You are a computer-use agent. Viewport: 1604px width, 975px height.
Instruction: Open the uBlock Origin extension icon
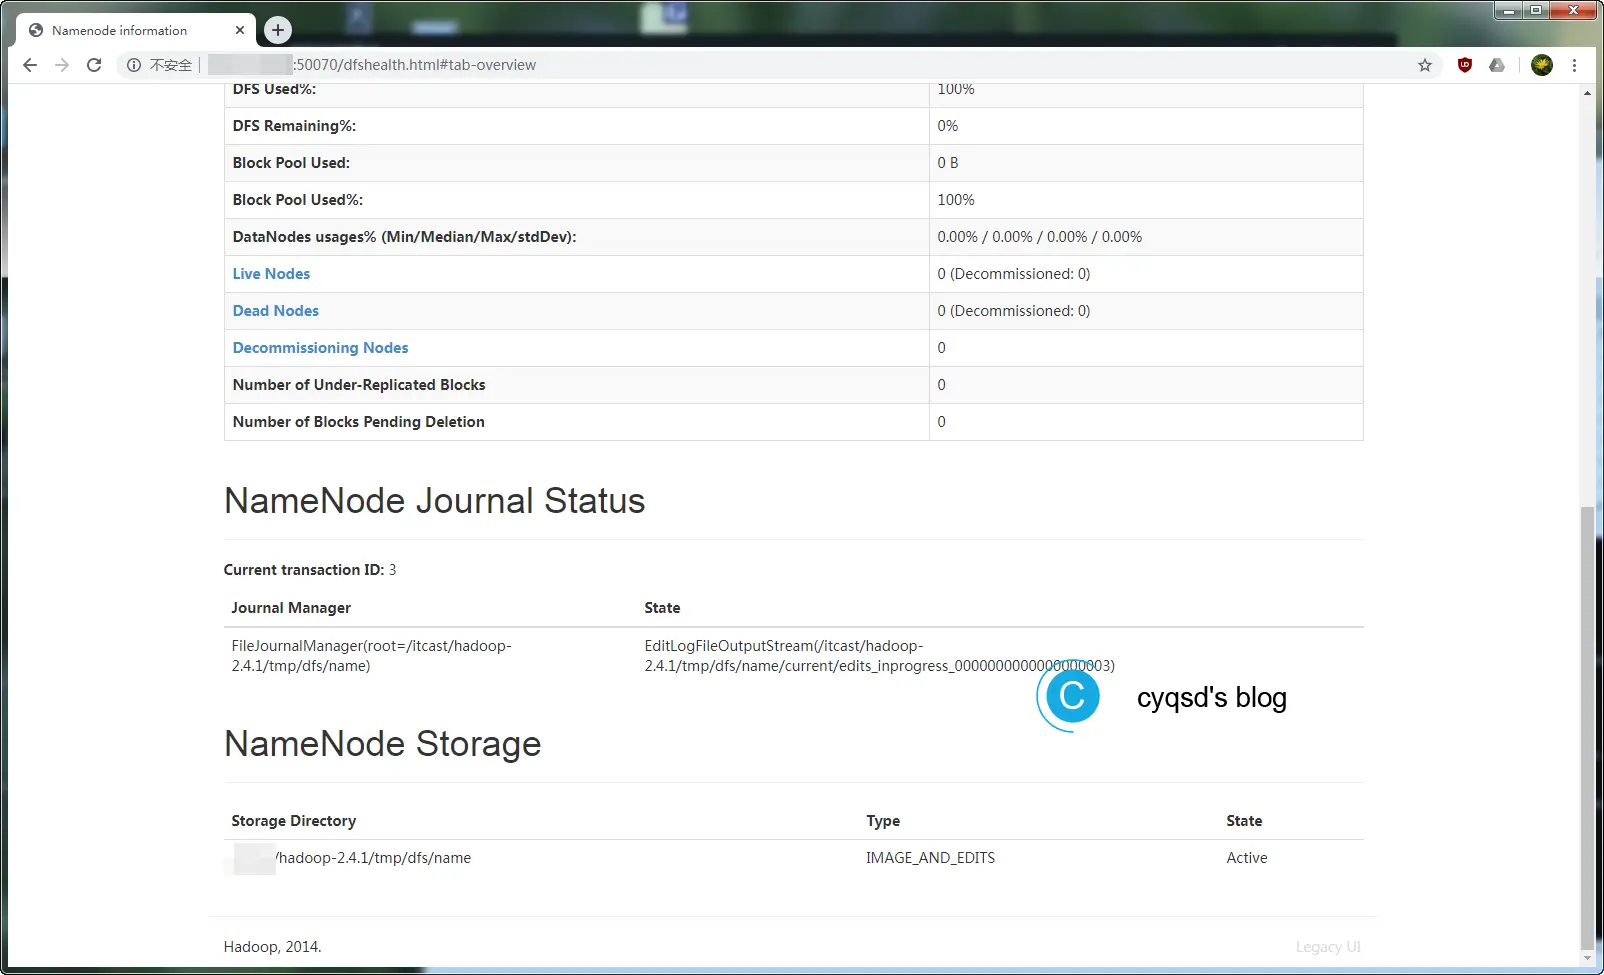click(x=1465, y=65)
